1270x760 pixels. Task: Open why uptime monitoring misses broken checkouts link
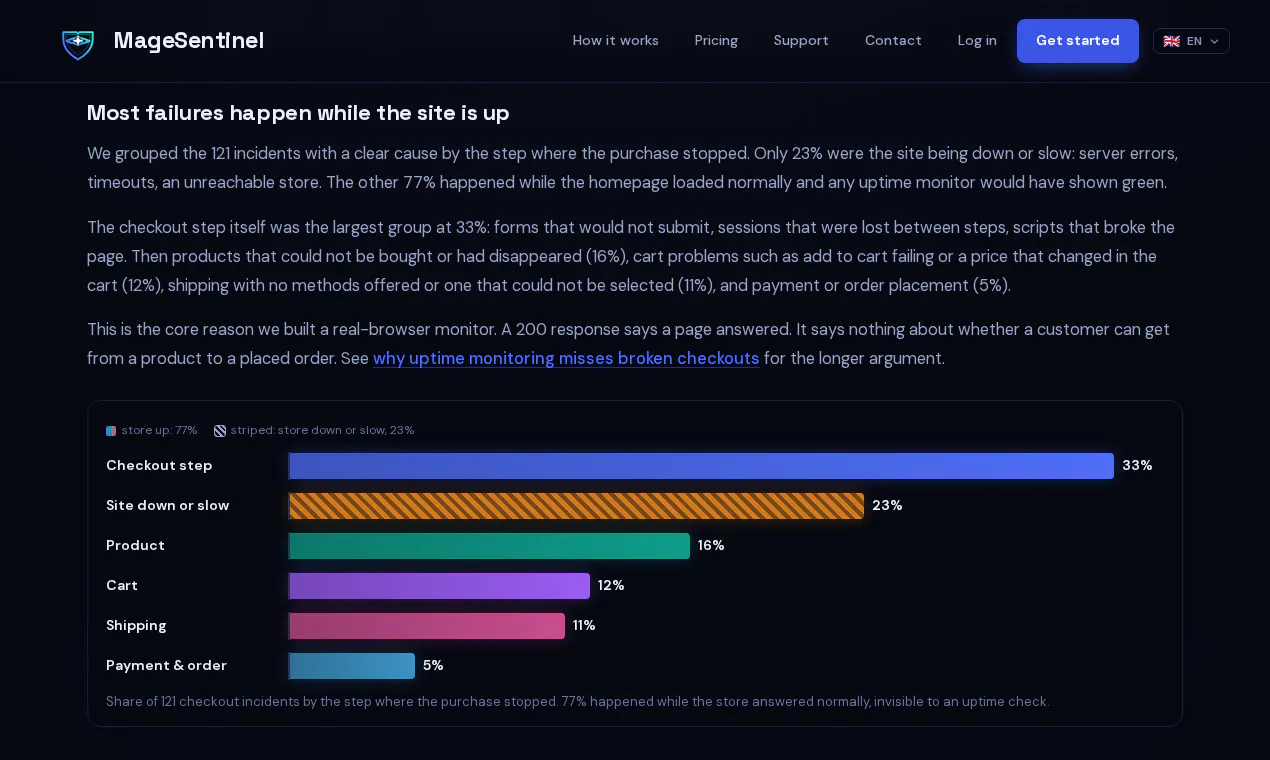point(566,358)
